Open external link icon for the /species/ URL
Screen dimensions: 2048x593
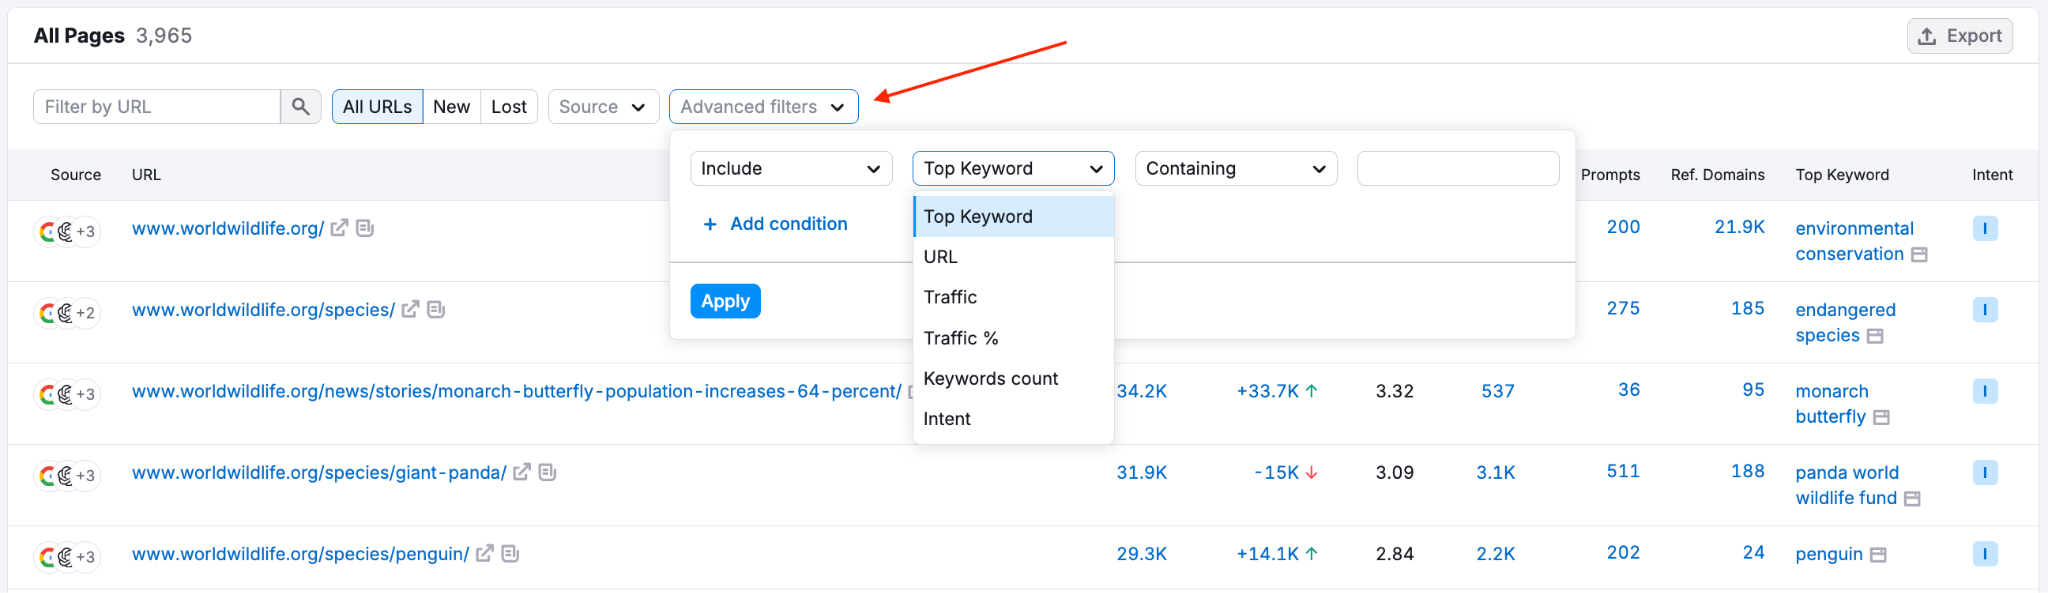410,310
